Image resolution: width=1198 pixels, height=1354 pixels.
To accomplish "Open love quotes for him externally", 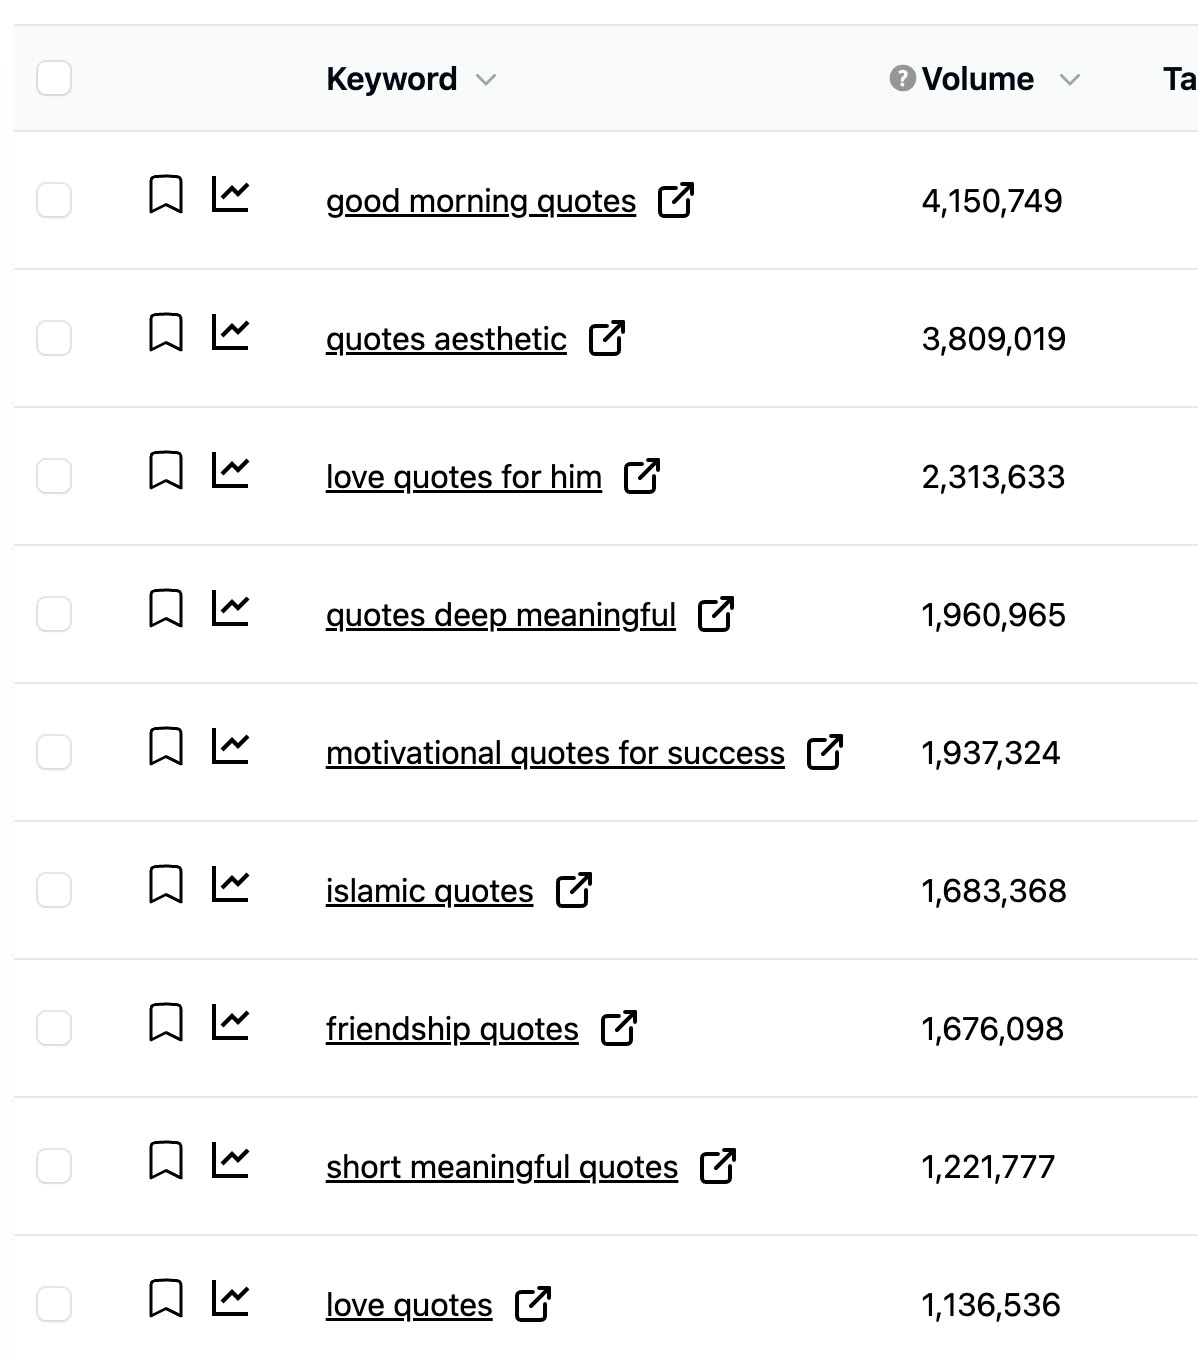I will pyautogui.click(x=641, y=477).
